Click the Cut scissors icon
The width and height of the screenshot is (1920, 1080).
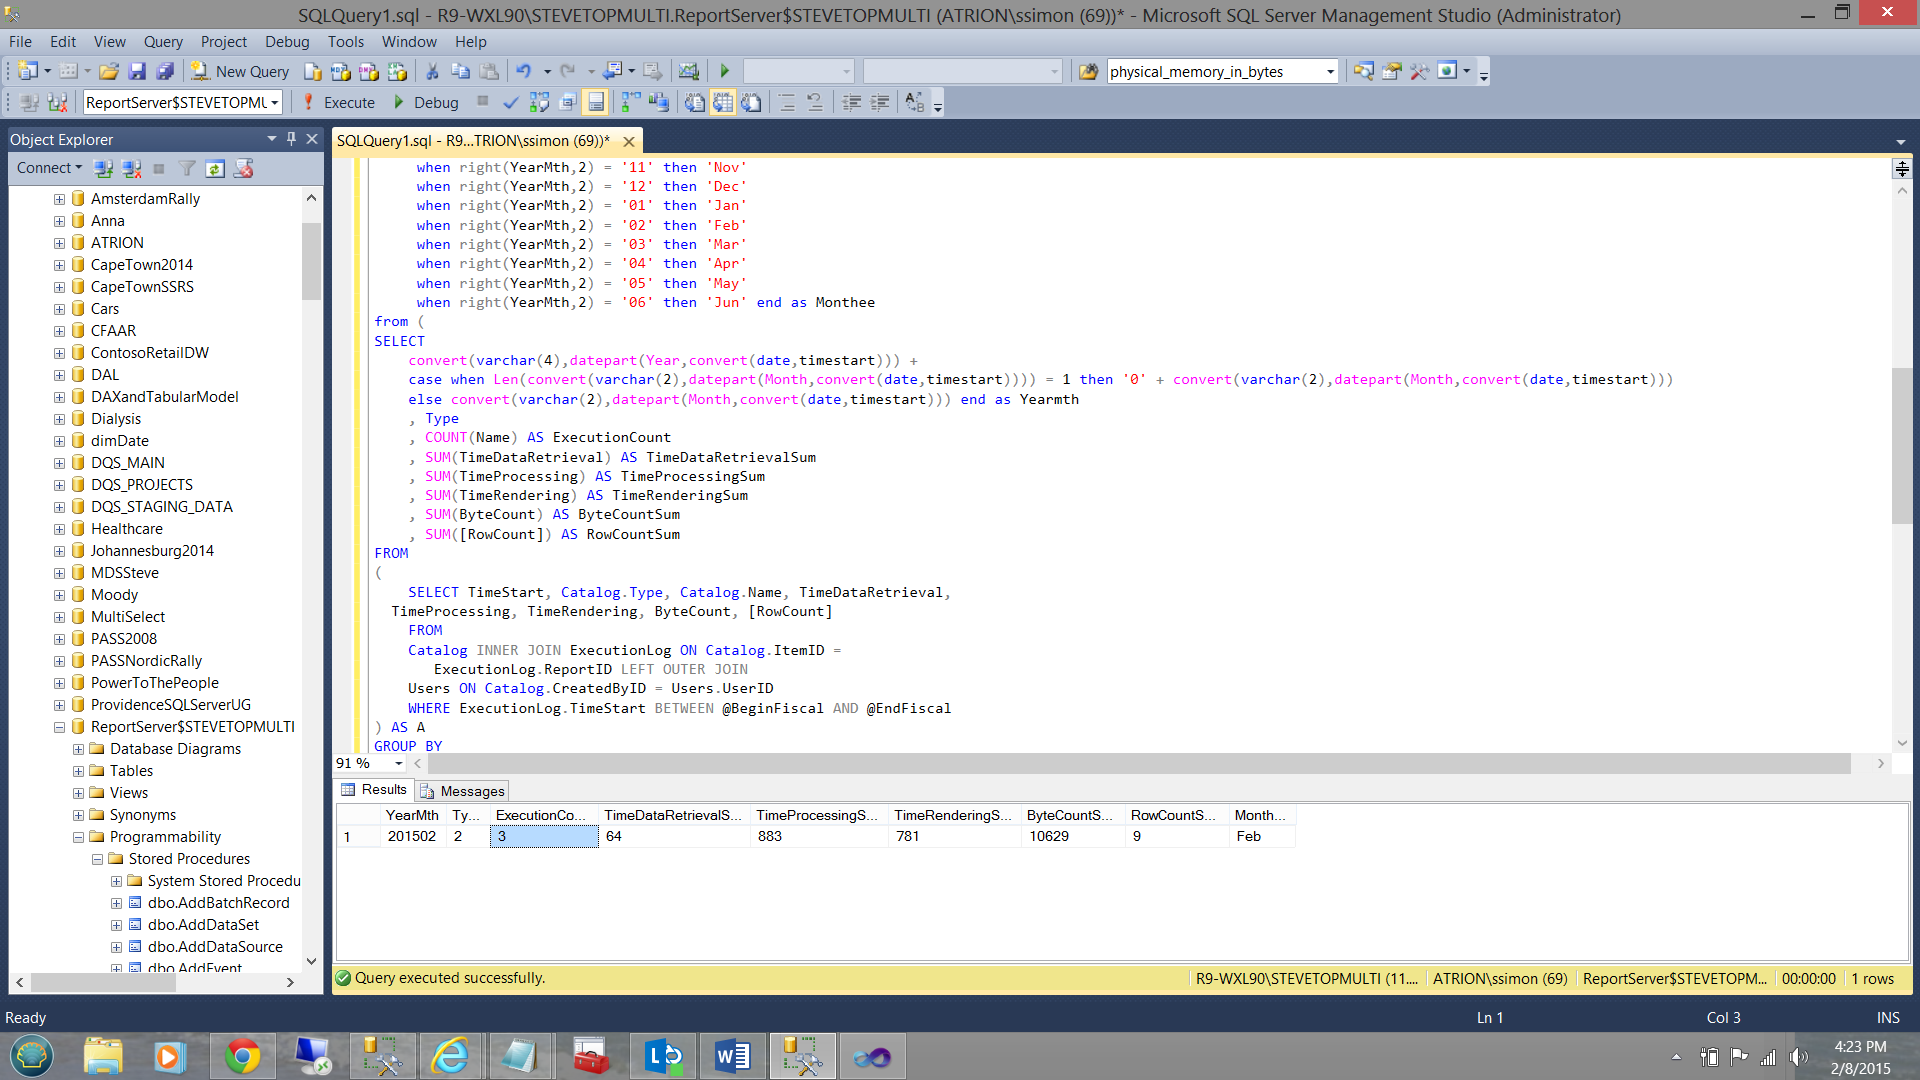tap(432, 71)
